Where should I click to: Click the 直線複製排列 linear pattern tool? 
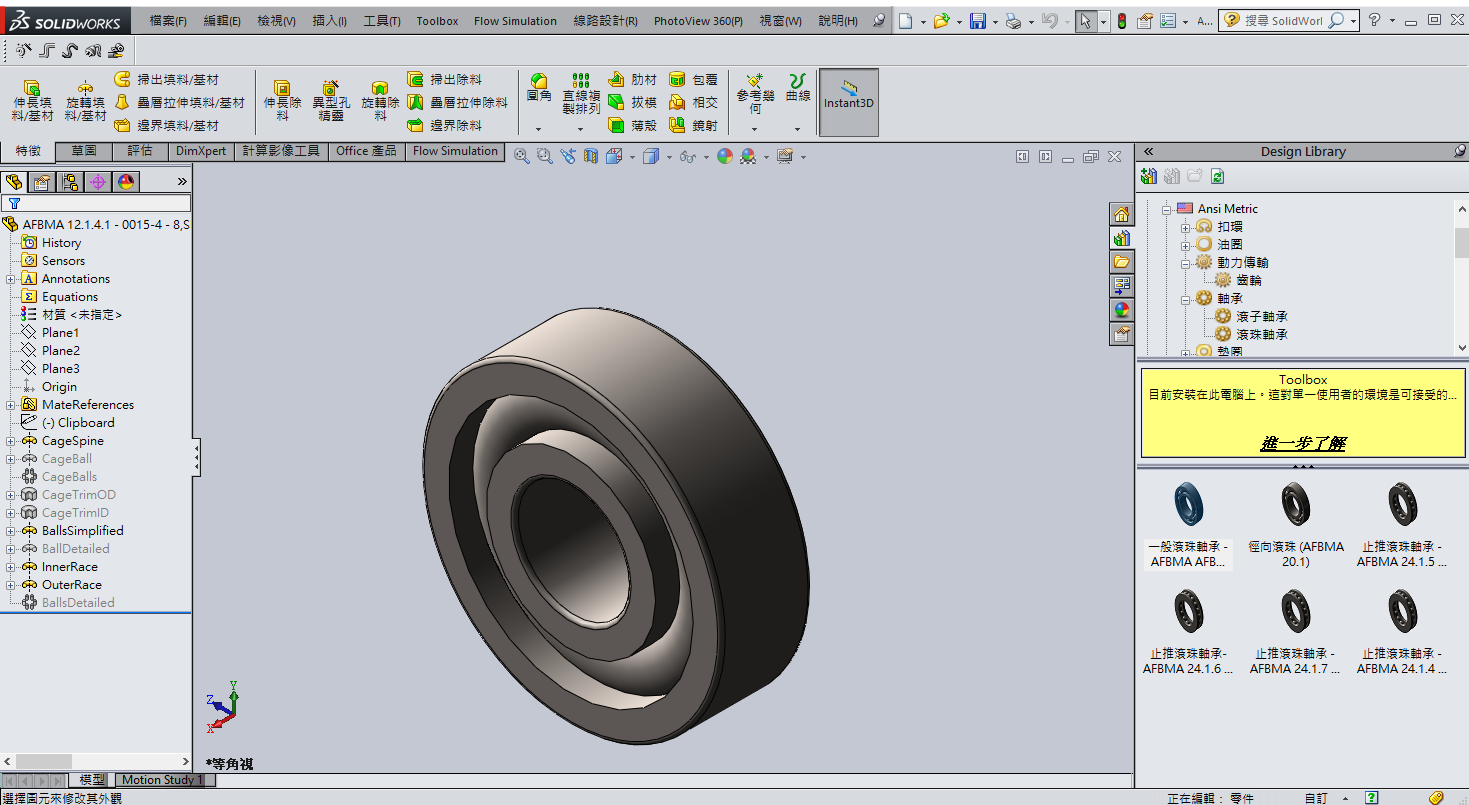(x=581, y=93)
